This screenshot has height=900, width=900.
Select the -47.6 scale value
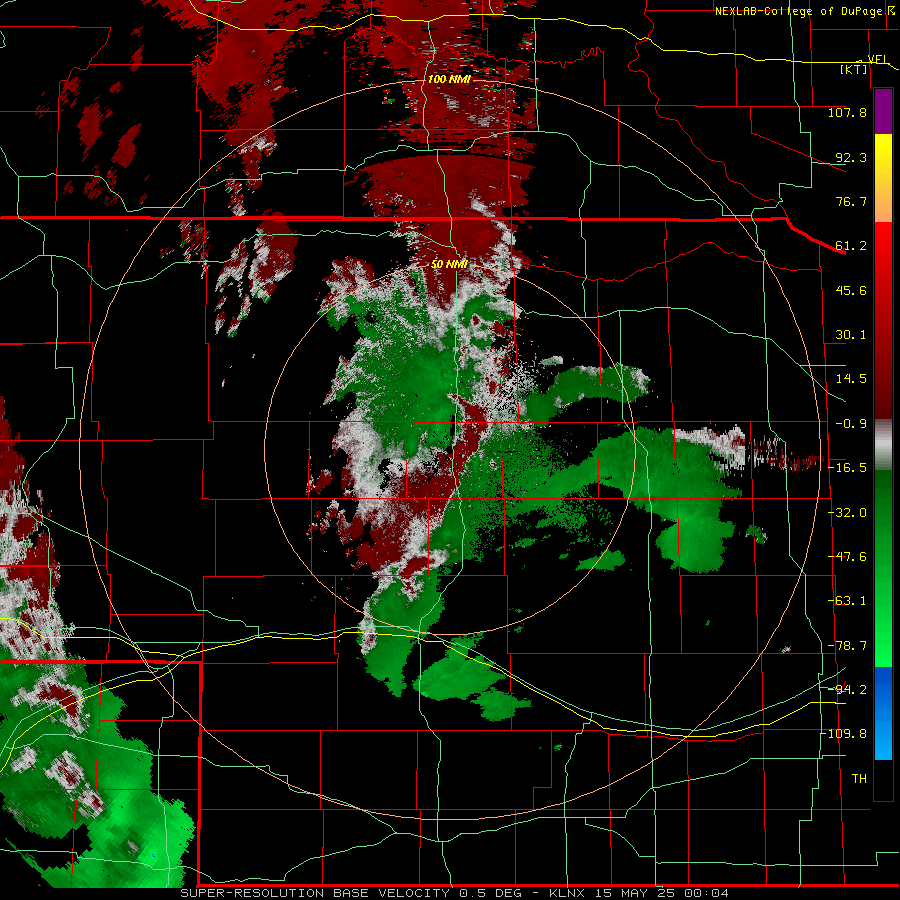(x=847, y=557)
